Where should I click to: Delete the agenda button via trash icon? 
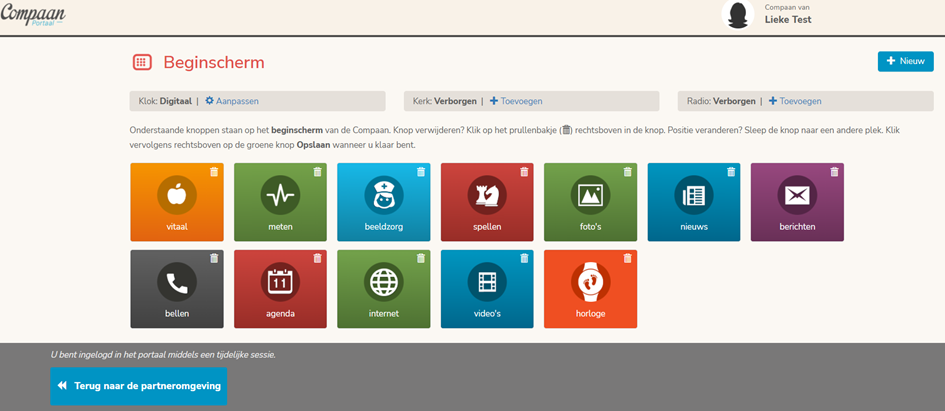(x=318, y=259)
